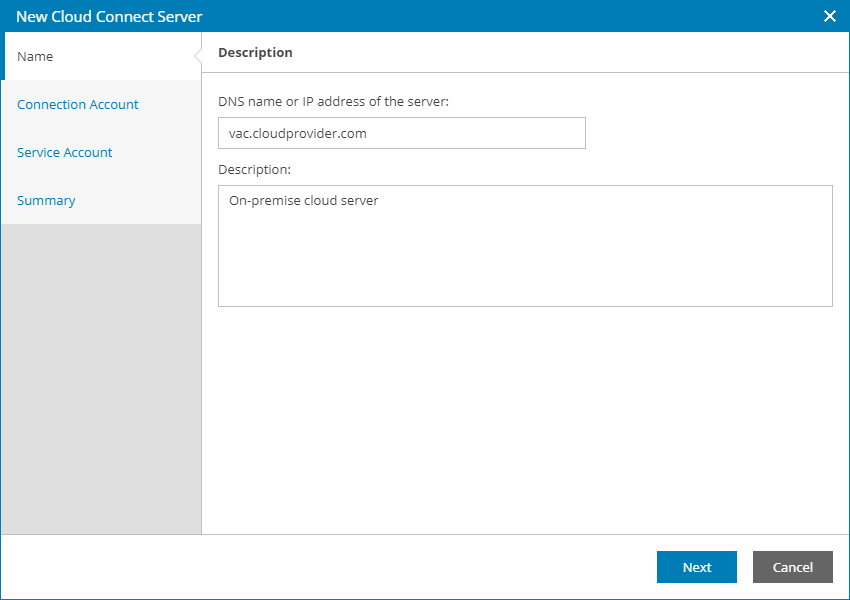Click the vac.cloudprovider.com text in DNS field
The height and width of the screenshot is (600, 850).
point(299,133)
